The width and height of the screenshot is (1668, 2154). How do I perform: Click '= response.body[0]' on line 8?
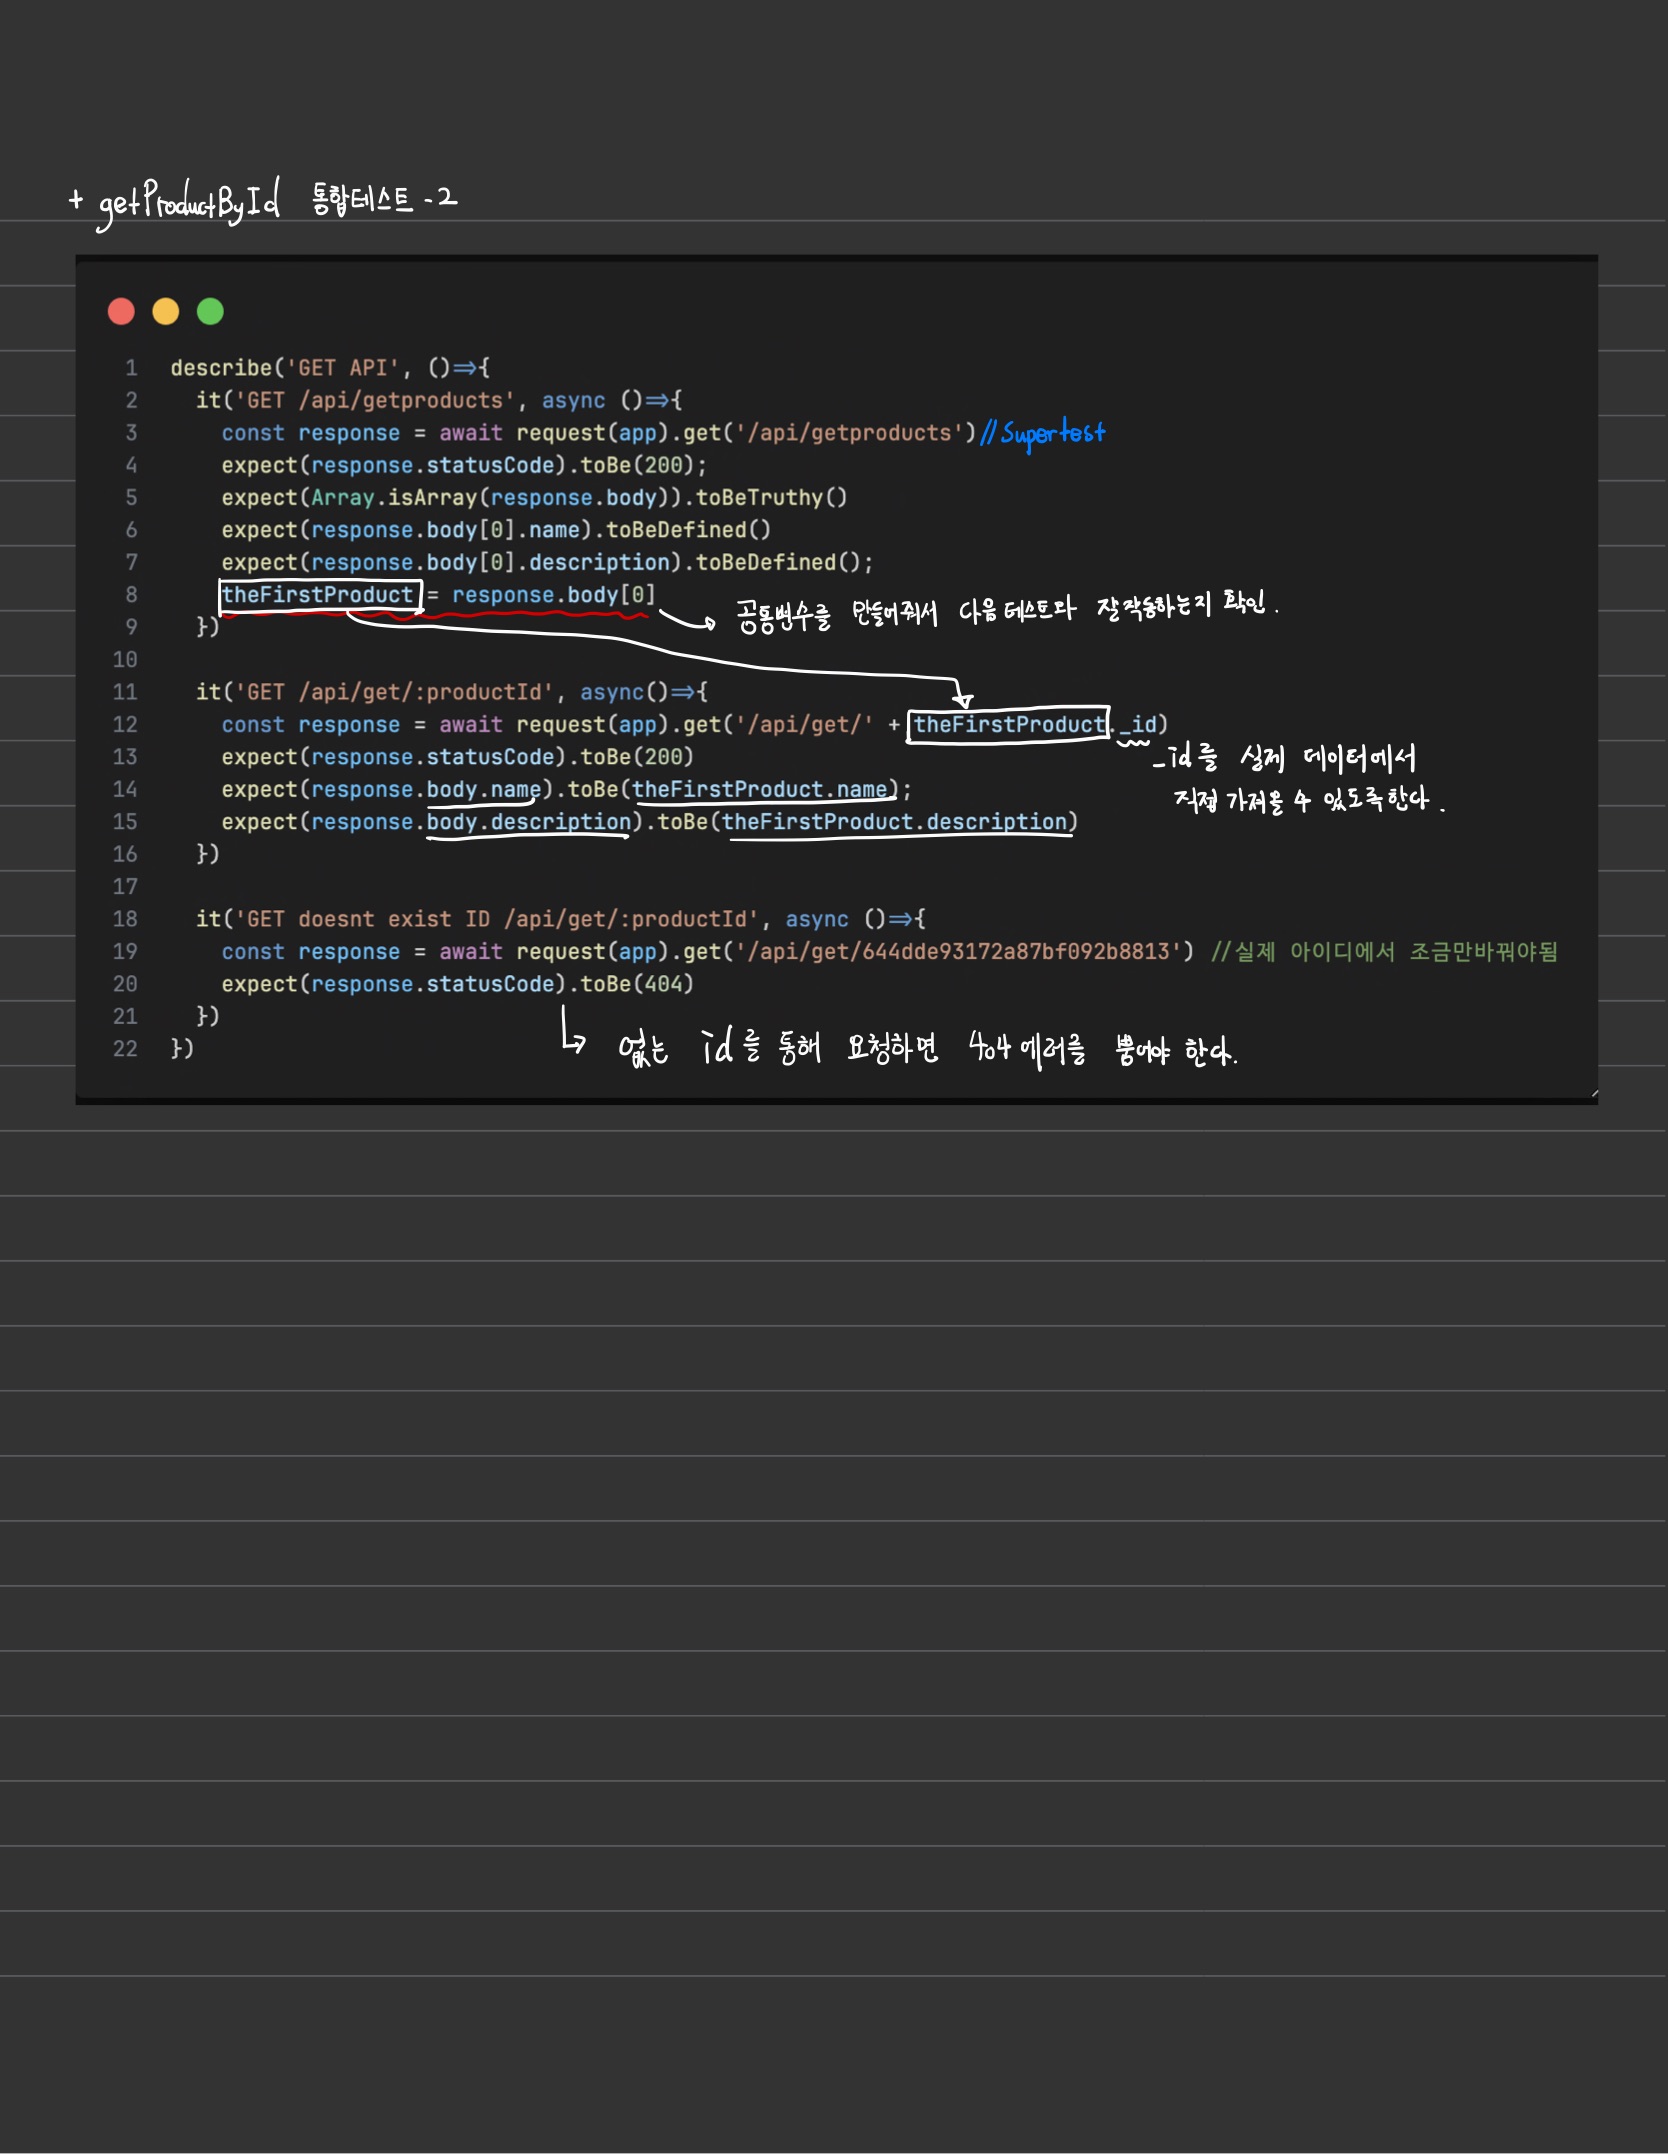(541, 595)
